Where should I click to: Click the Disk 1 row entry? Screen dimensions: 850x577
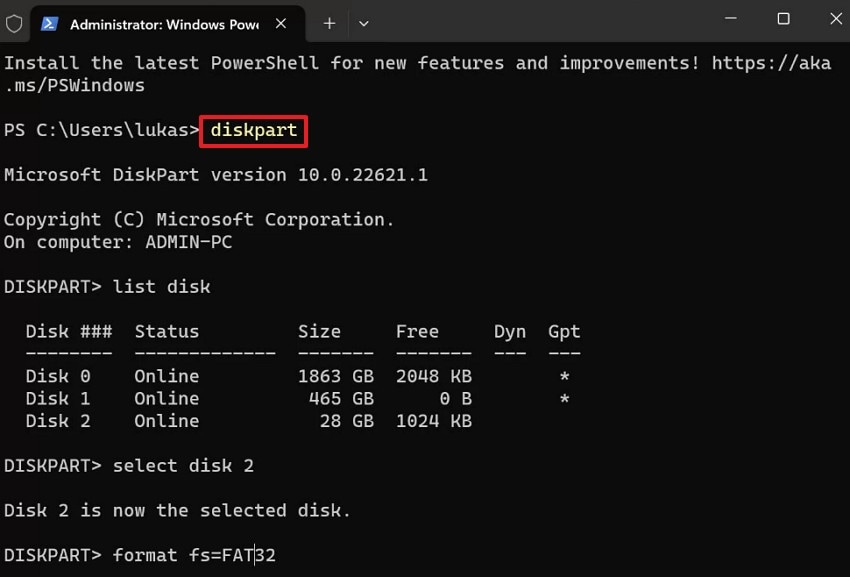[x=58, y=398]
